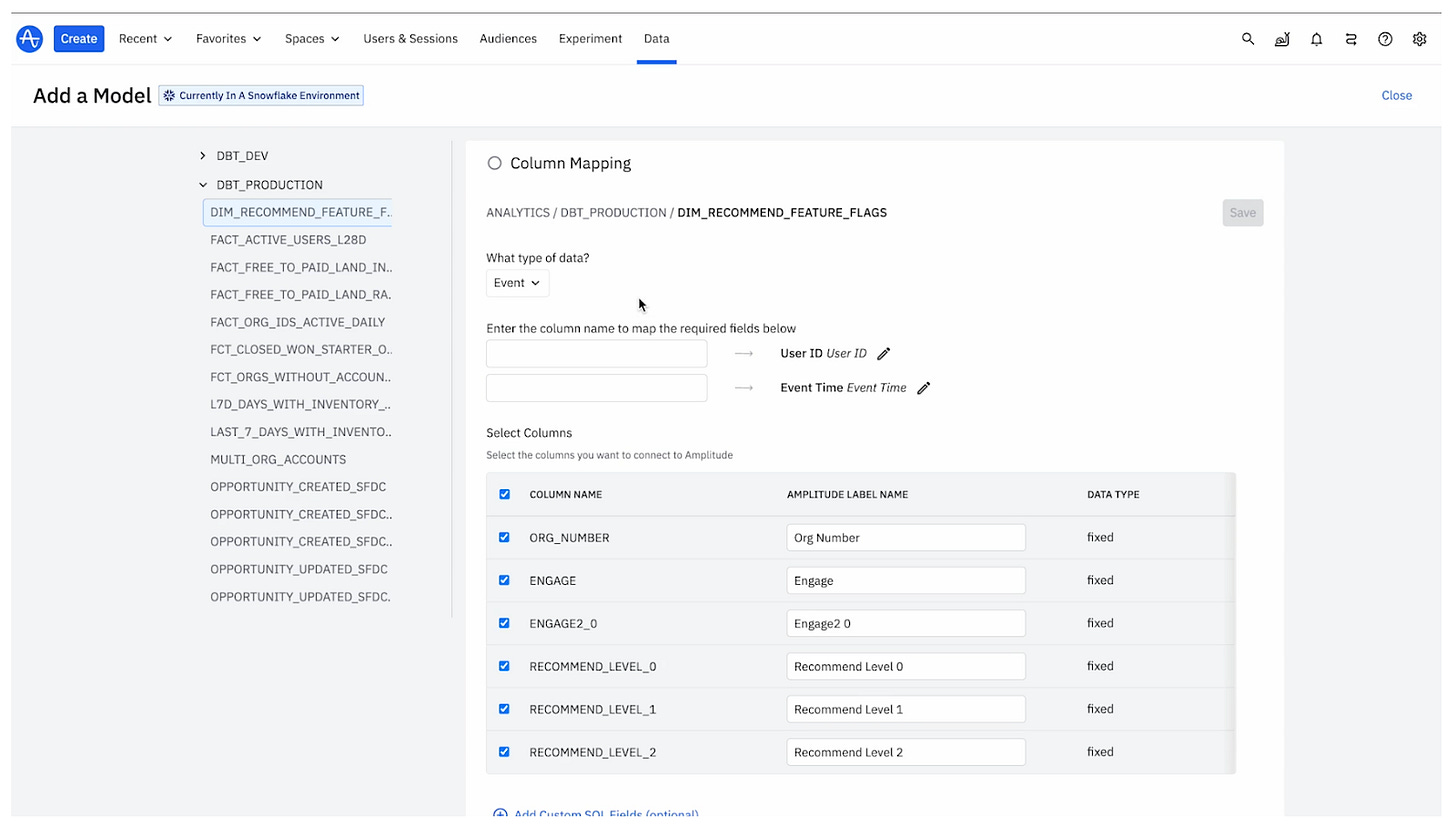This screenshot has width=1456, height=825.
Task: Open the search magnifier icon
Action: [x=1248, y=39]
